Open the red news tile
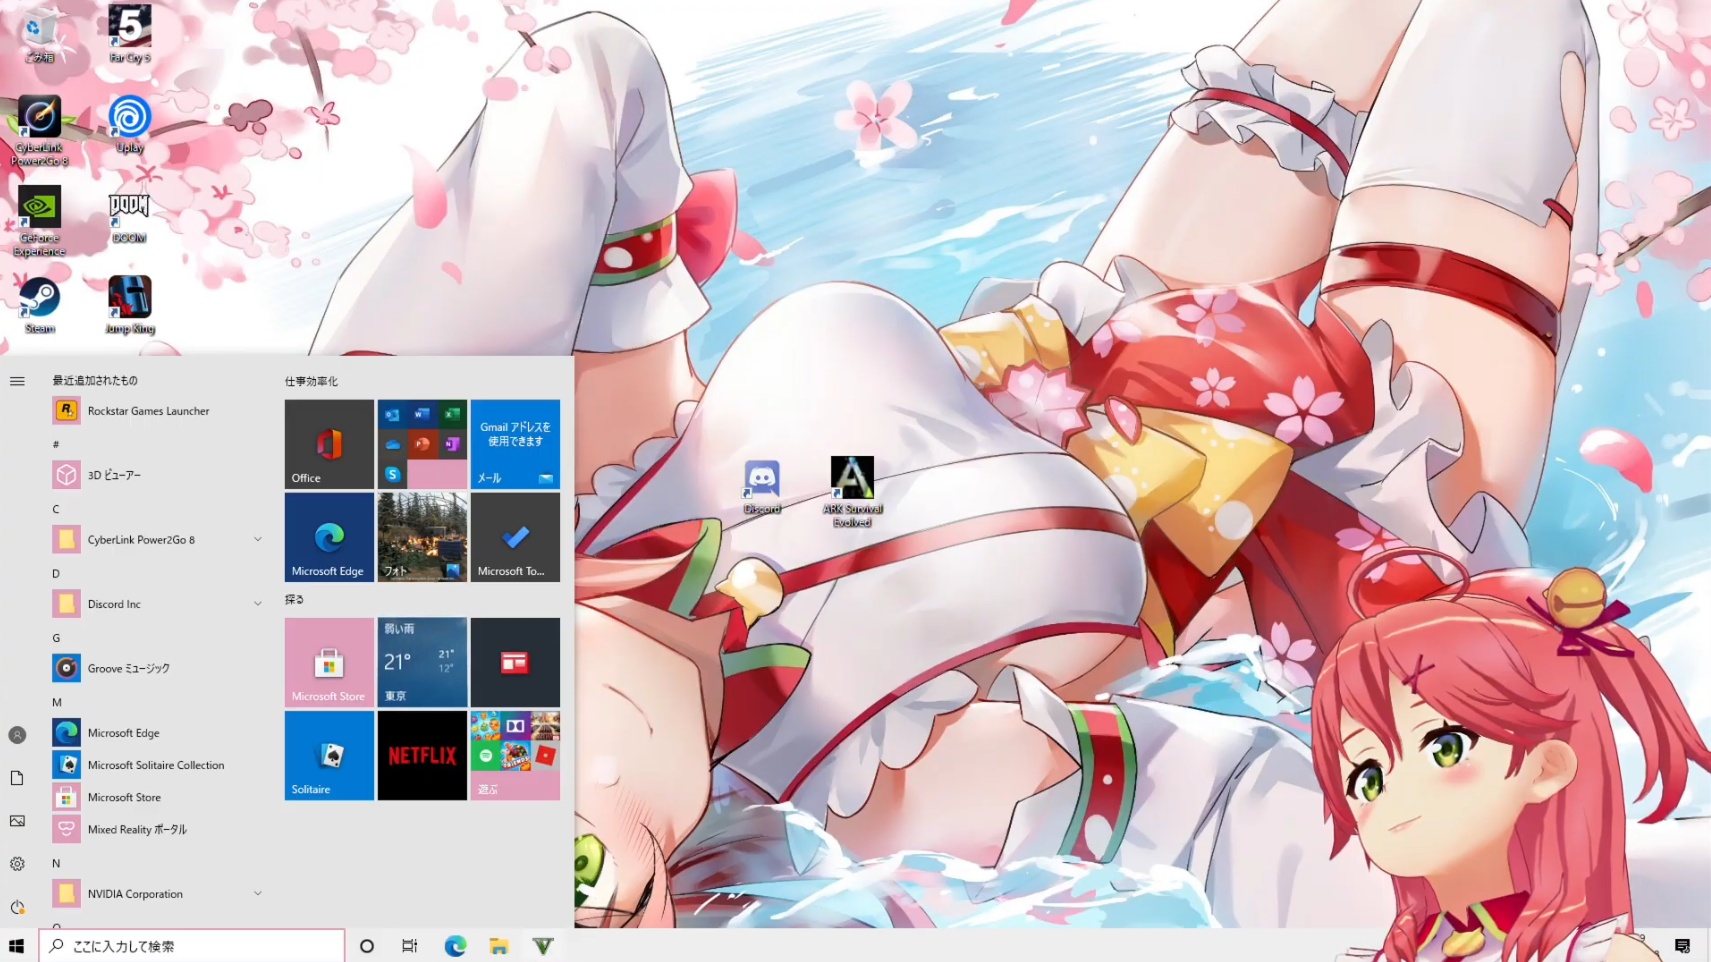 click(515, 662)
